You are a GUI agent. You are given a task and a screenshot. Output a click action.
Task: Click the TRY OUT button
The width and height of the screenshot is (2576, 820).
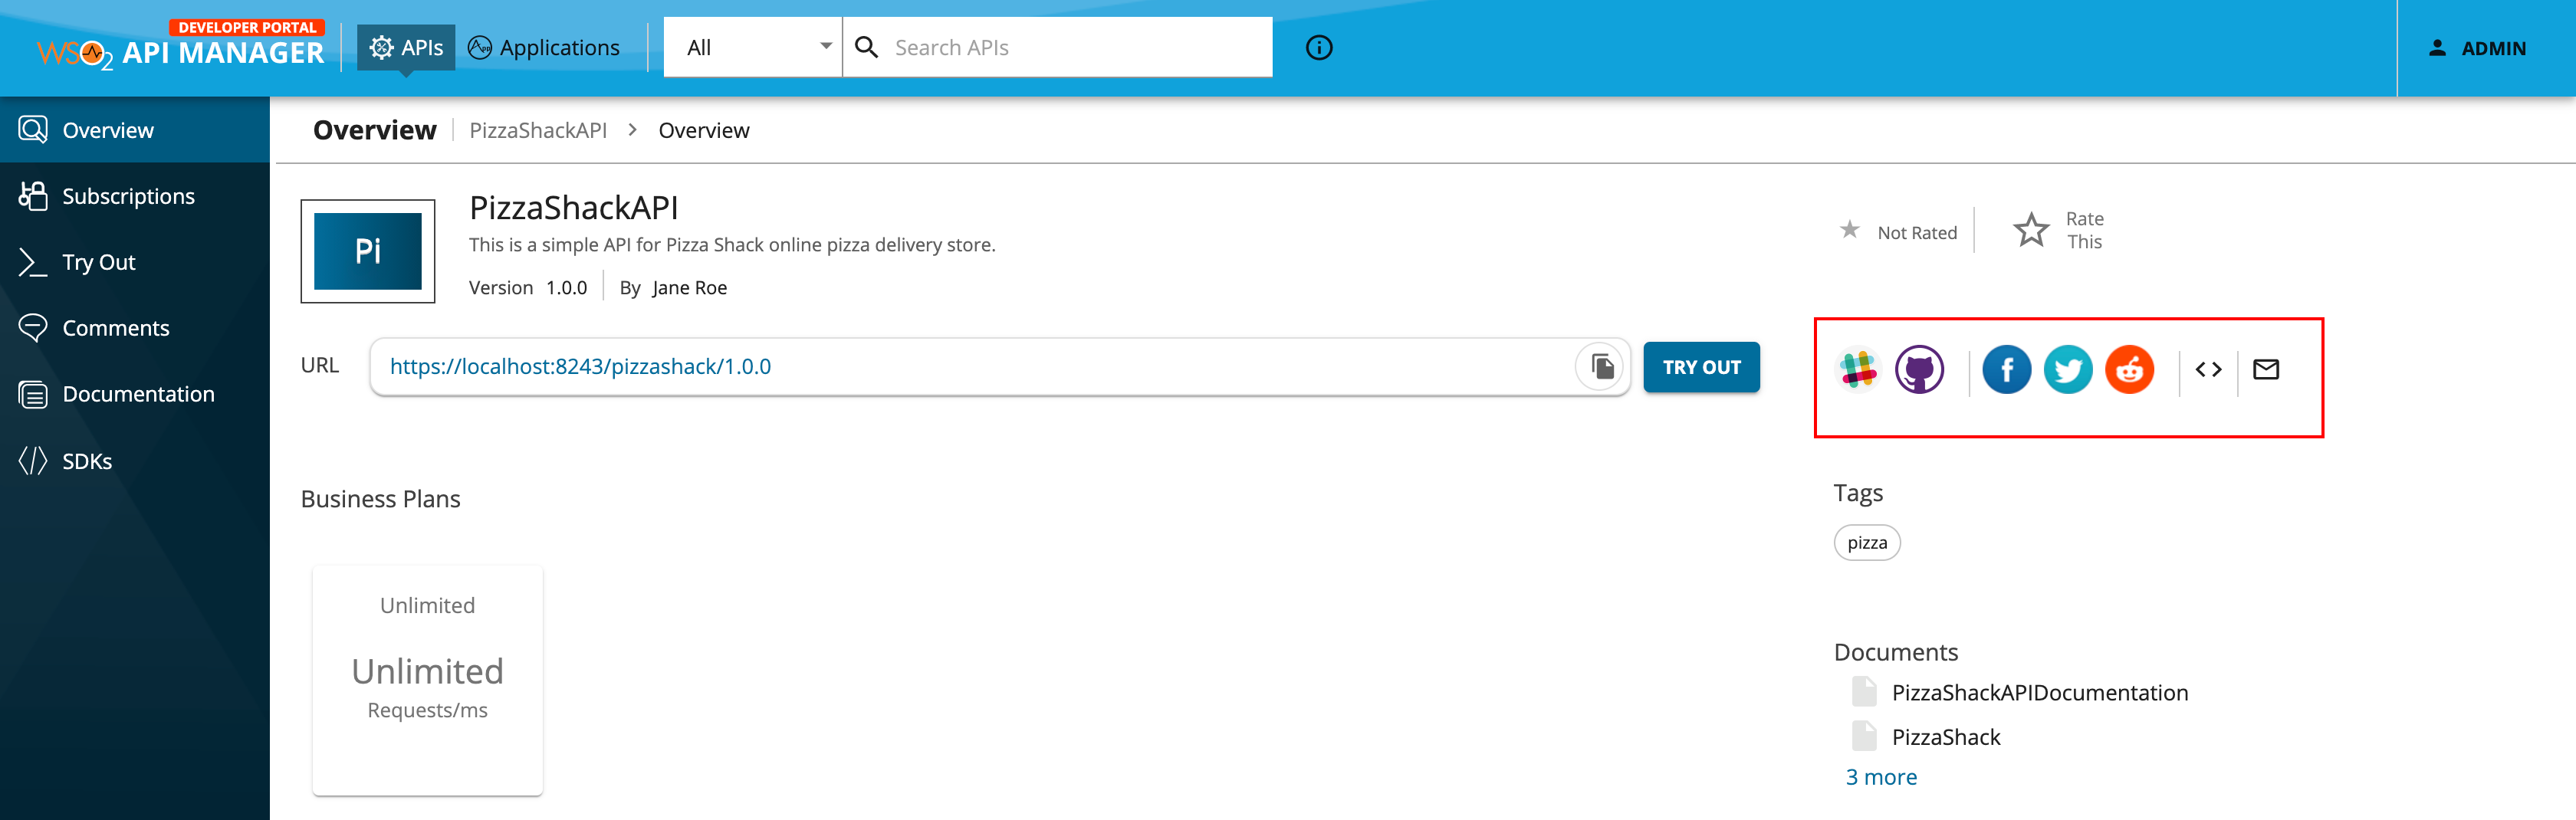(1701, 366)
